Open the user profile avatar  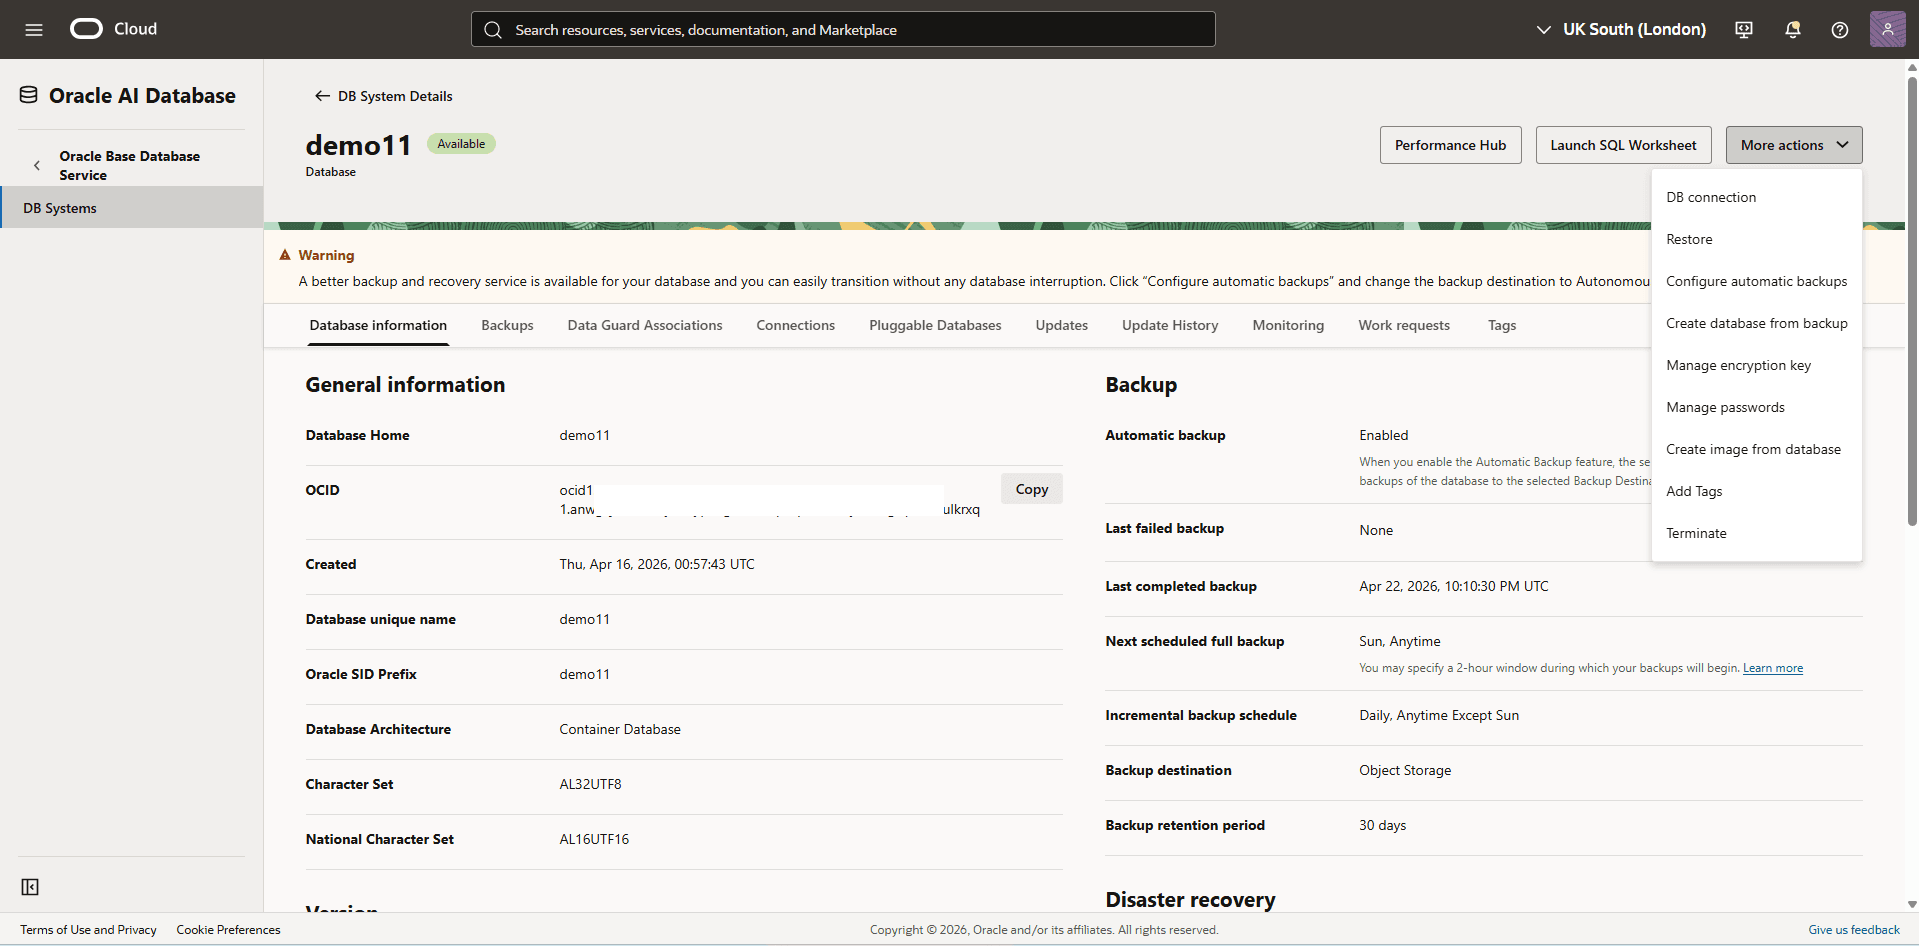[1887, 29]
